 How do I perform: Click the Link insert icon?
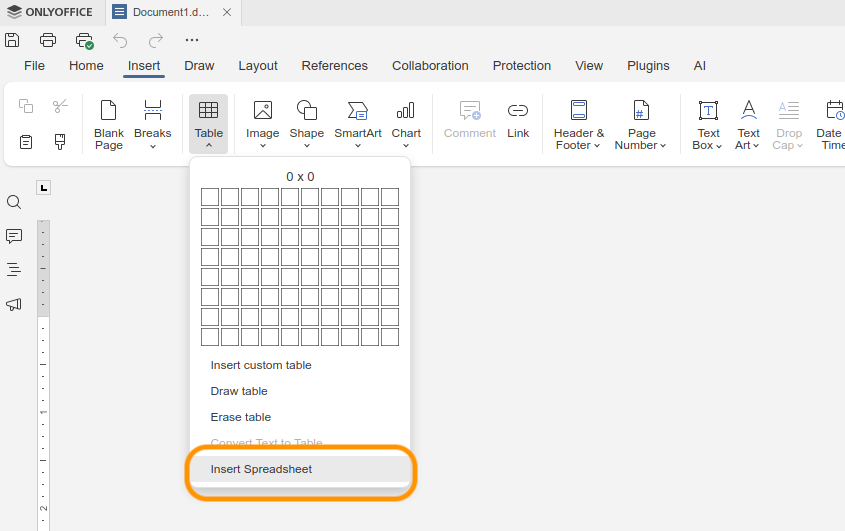[x=518, y=120]
